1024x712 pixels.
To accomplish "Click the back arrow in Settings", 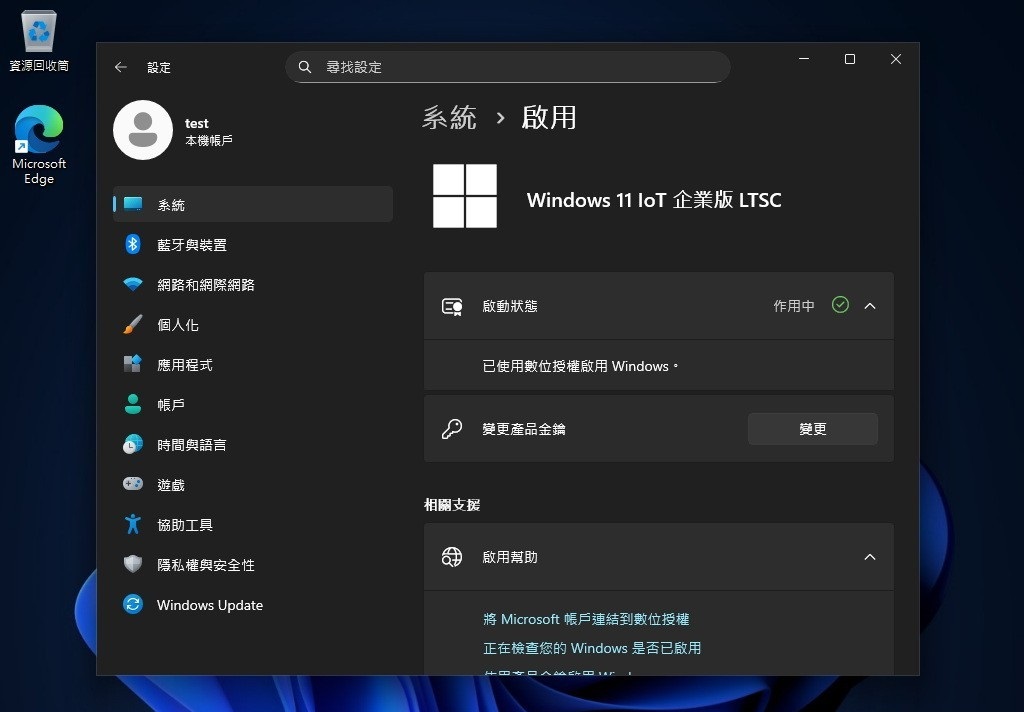I will [x=121, y=67].
